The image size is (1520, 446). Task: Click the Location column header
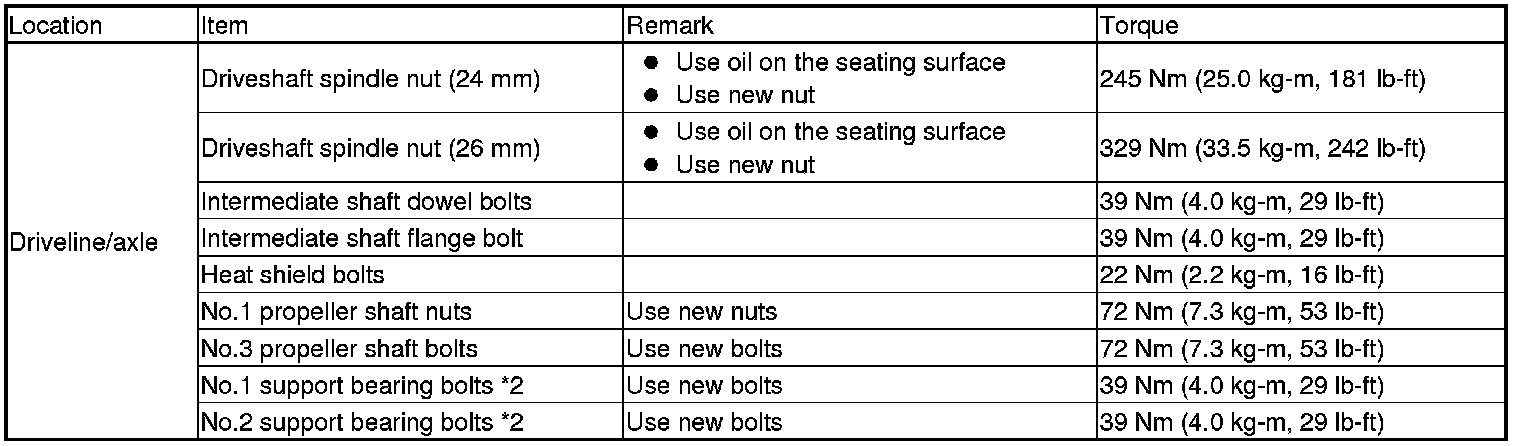point(56,26)
